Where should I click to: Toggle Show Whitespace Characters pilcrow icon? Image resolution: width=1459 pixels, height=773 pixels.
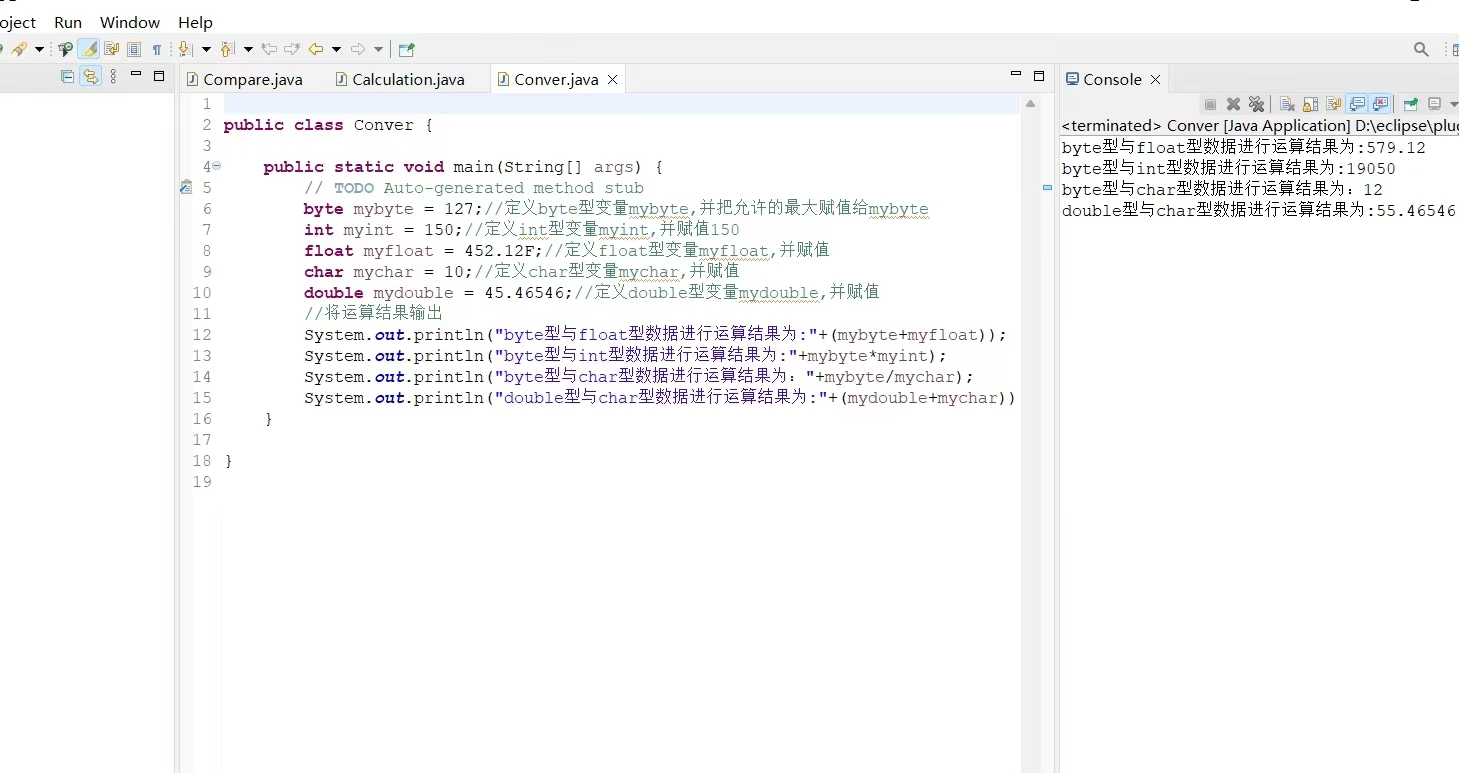157,49
